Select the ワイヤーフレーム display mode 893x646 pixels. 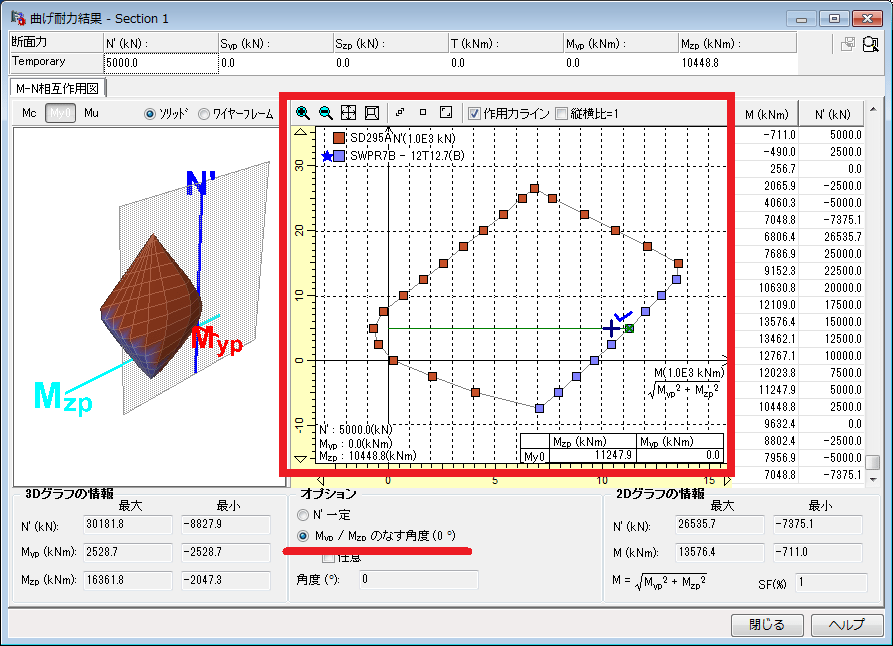(x=204, y=113)
